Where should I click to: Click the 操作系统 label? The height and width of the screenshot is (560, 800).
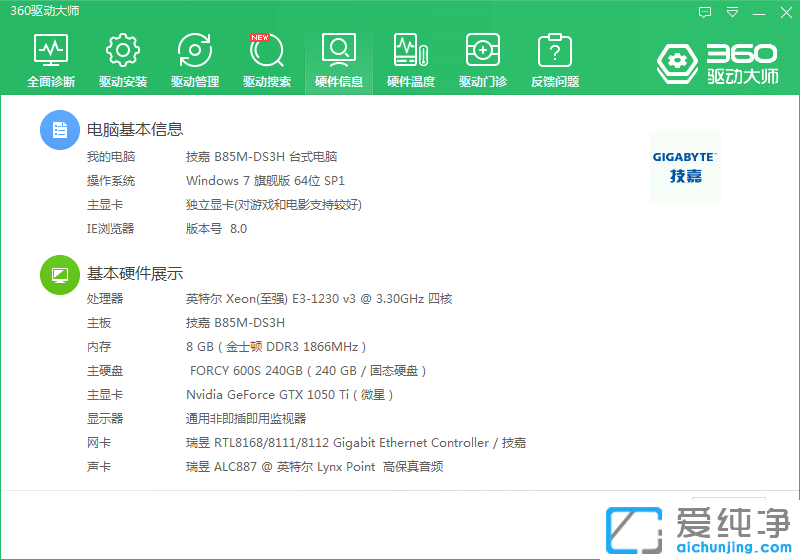pos(111,181)
